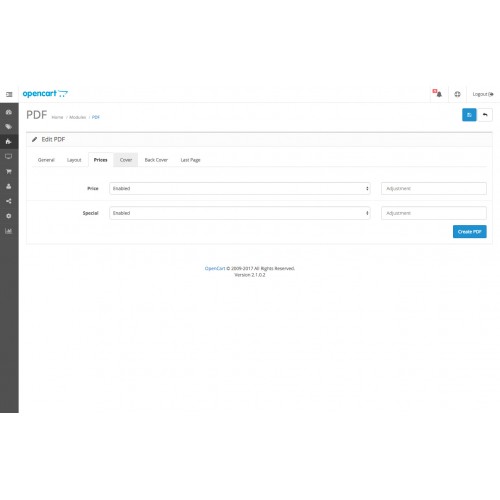The height and width of the screenshot is (500, 500).
Task: Expand the Price status dropdown
Action: (x=240, y=188)
